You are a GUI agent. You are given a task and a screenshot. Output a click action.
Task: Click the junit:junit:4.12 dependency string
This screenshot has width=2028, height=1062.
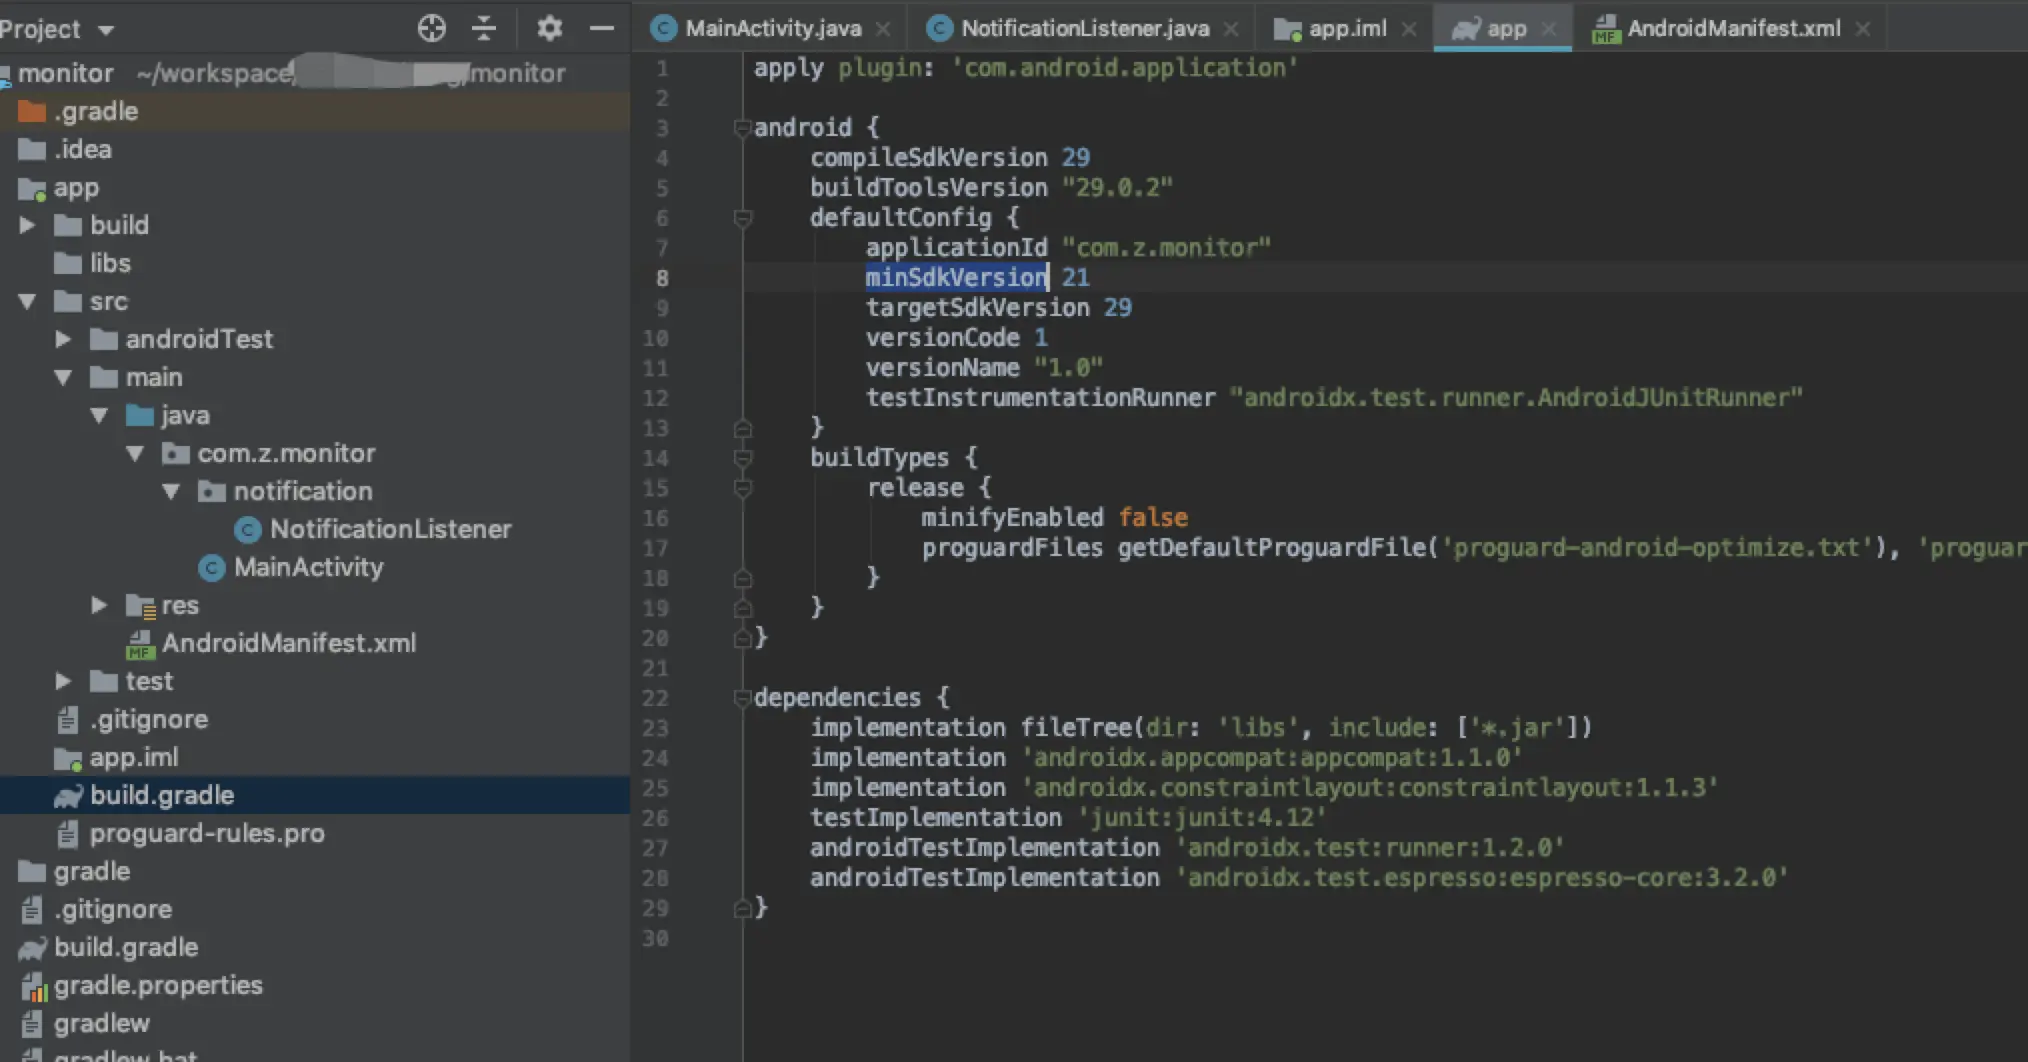click(x=1201, y=817)
